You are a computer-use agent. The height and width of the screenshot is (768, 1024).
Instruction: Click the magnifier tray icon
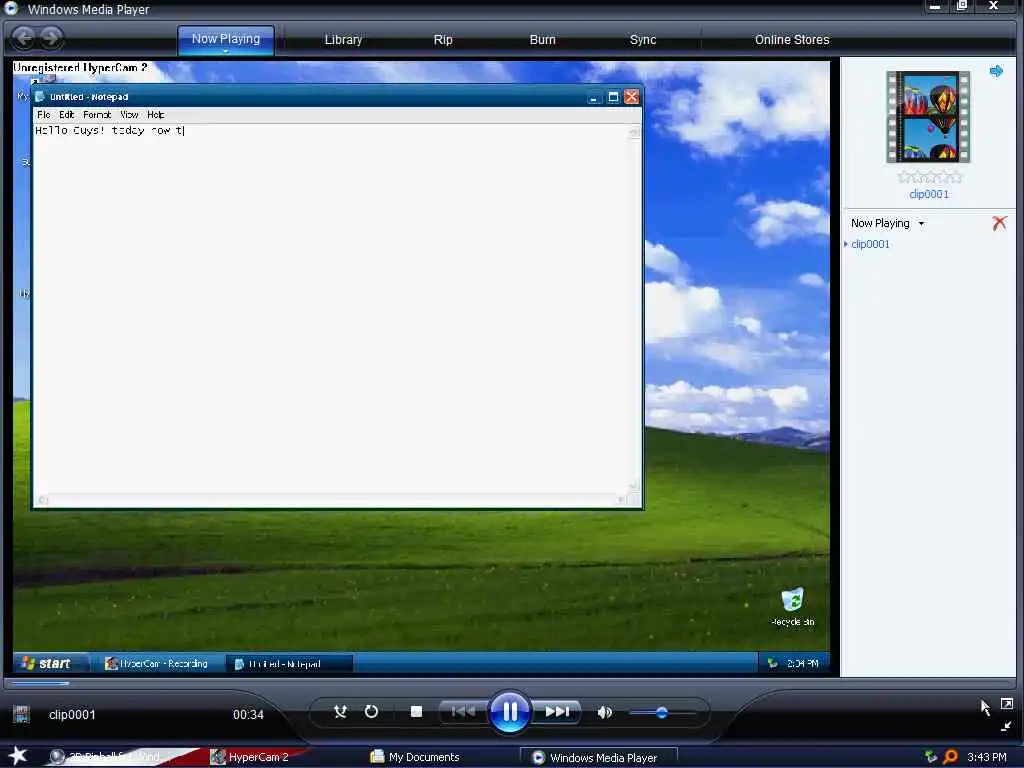pyautogui.click(x=950, y=757)
